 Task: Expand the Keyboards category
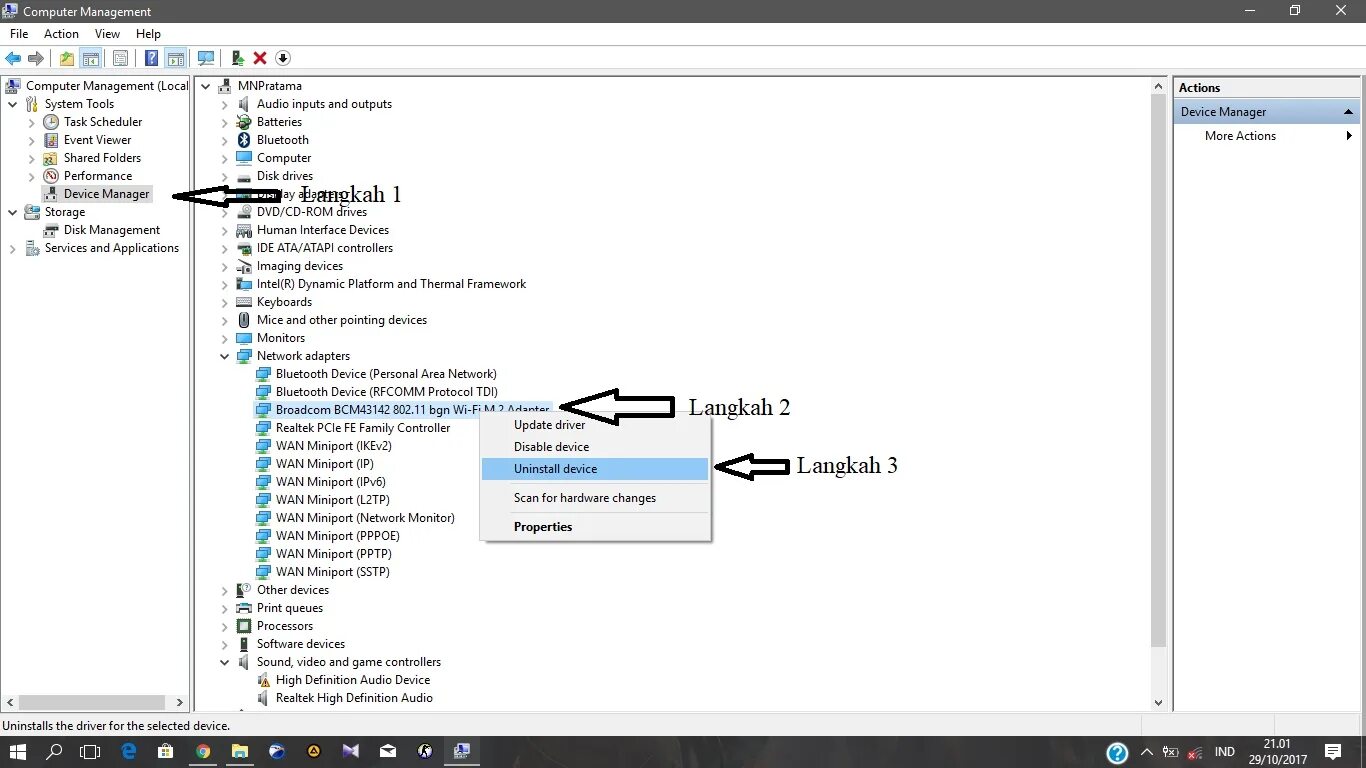click(x=225, y=302)
